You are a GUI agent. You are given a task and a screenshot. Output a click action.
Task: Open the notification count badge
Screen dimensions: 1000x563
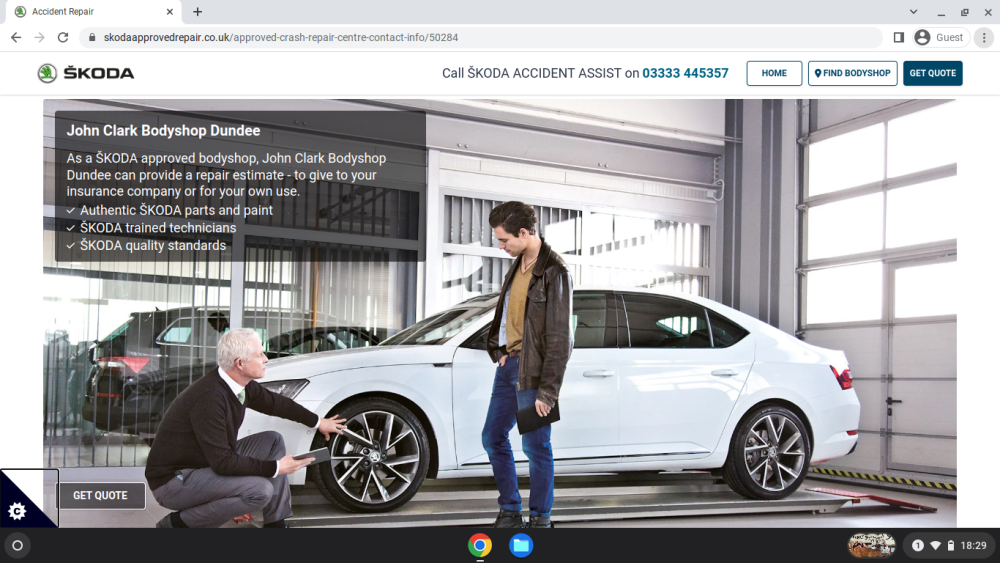pos(918,546)
